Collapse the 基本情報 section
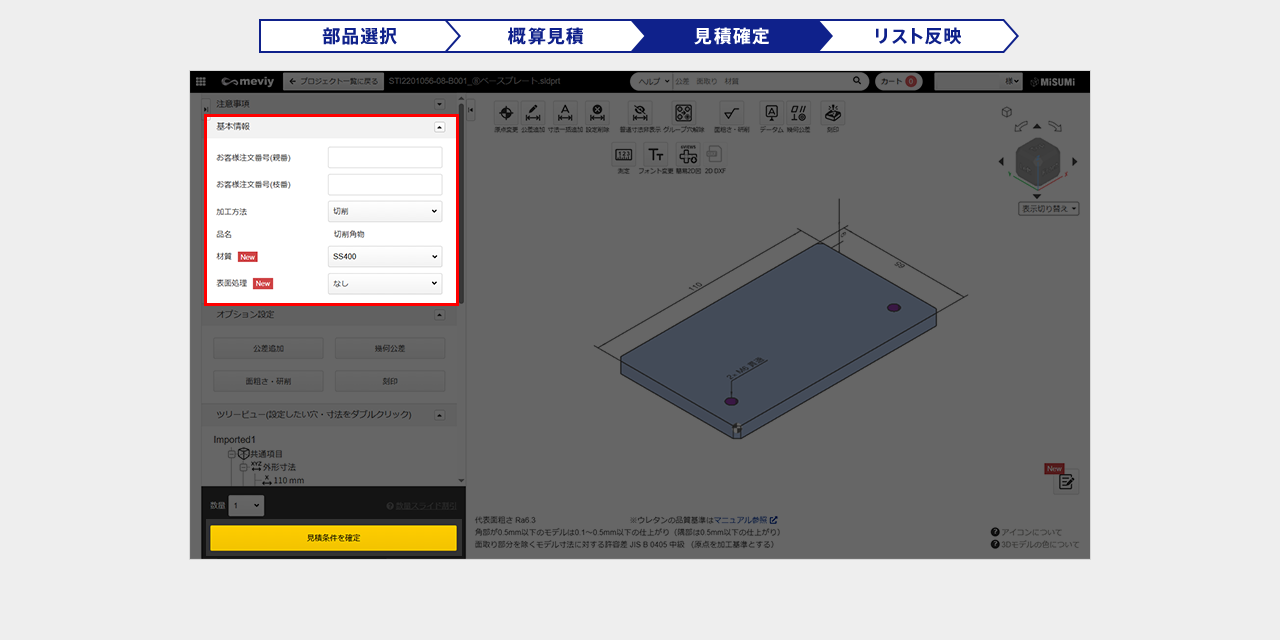 (x=439, y=127)
